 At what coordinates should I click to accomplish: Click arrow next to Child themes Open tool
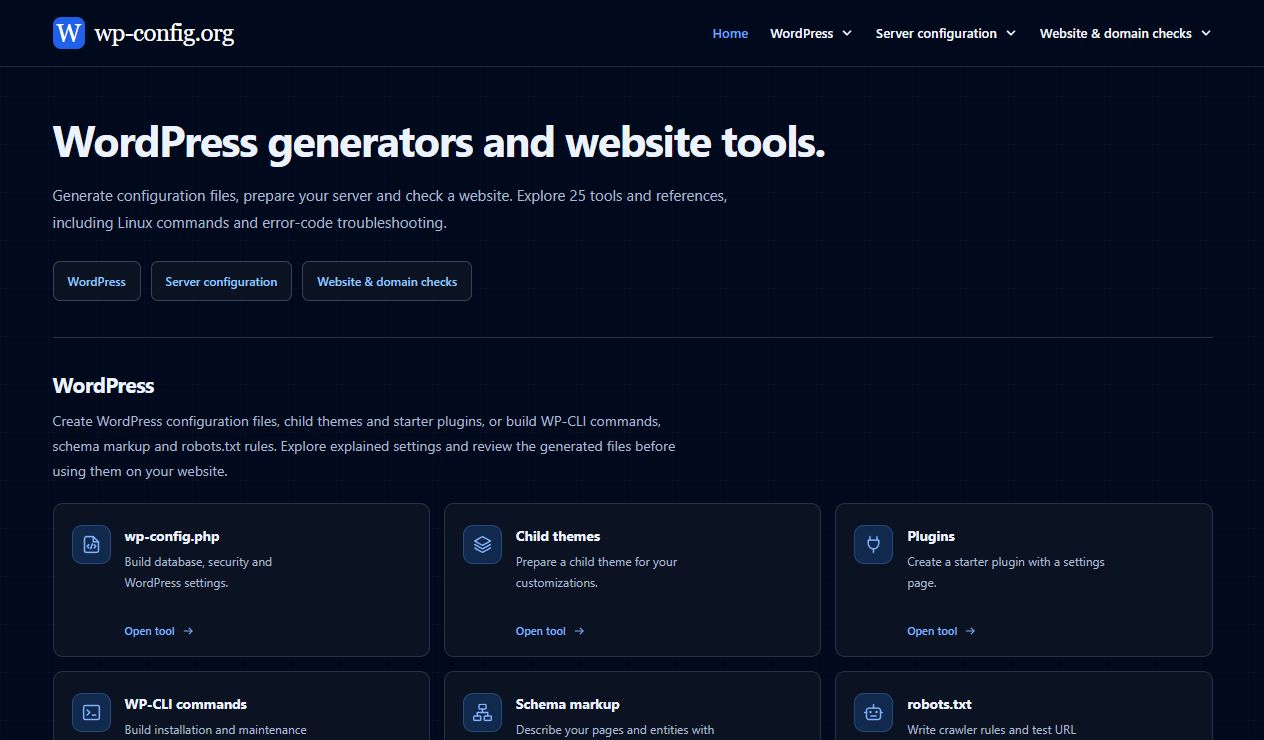tap(579, 631)
